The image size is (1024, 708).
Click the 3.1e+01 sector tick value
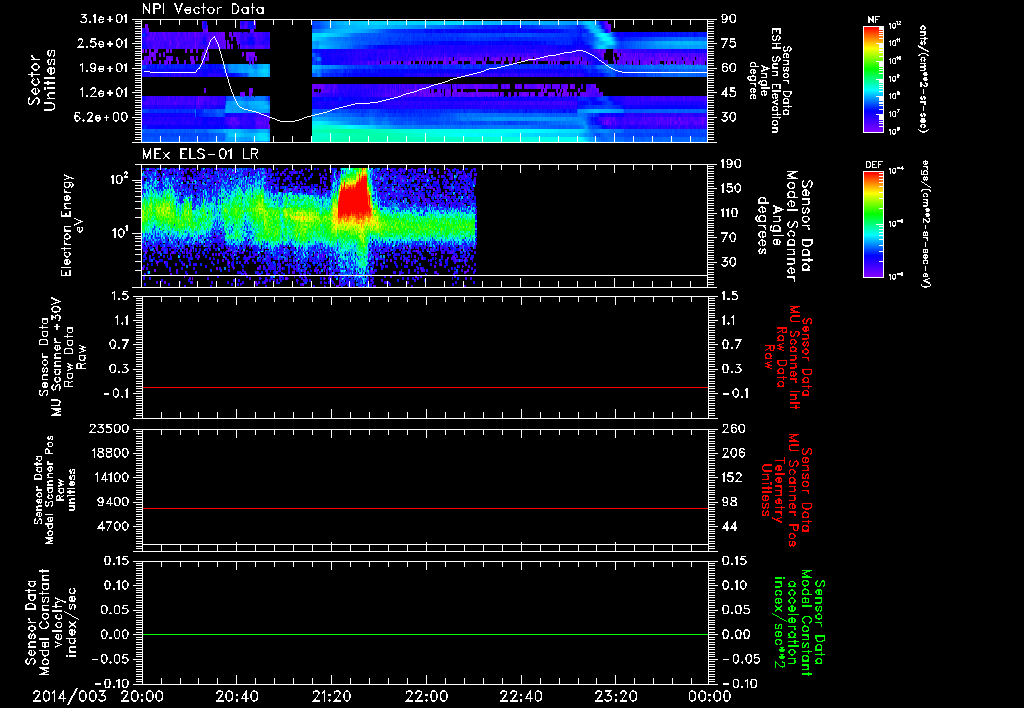[x=104, y=19]
